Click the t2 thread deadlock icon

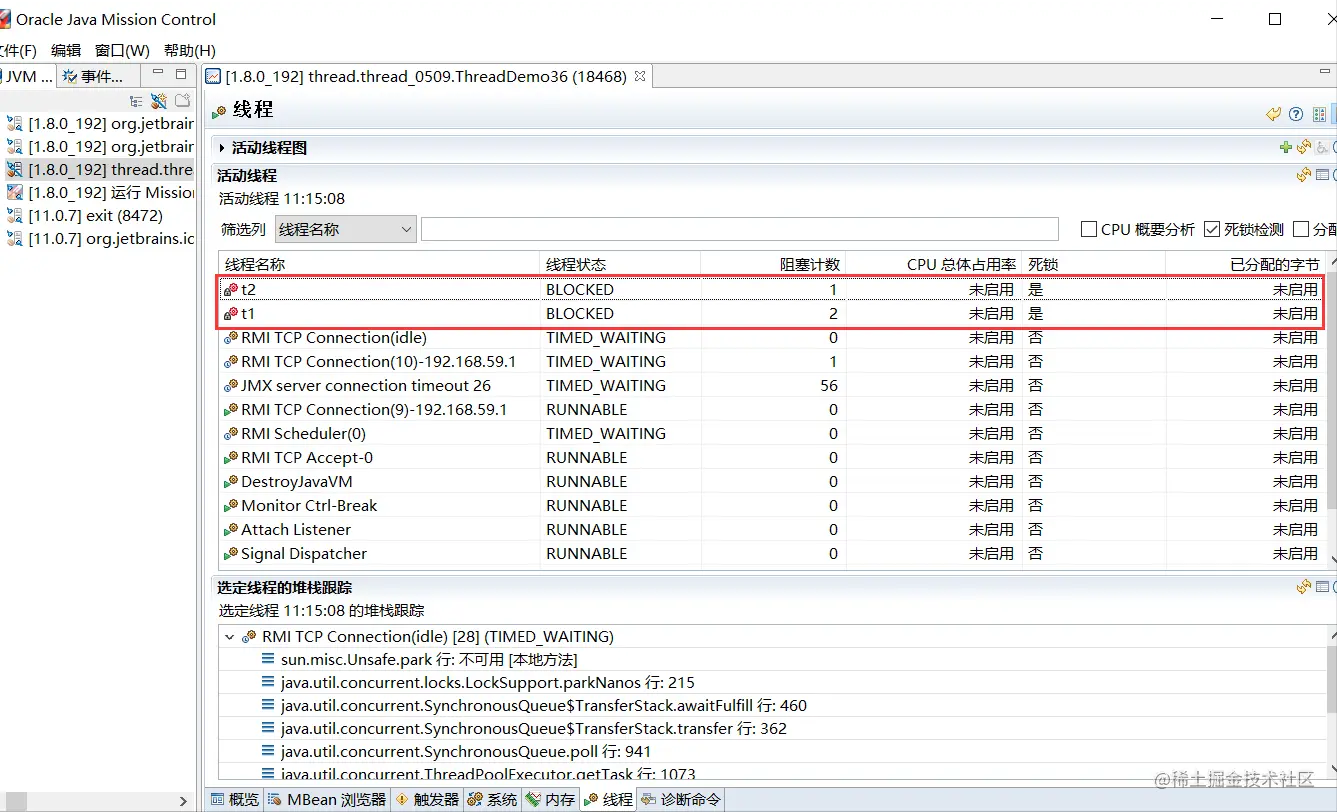point(231,289)
